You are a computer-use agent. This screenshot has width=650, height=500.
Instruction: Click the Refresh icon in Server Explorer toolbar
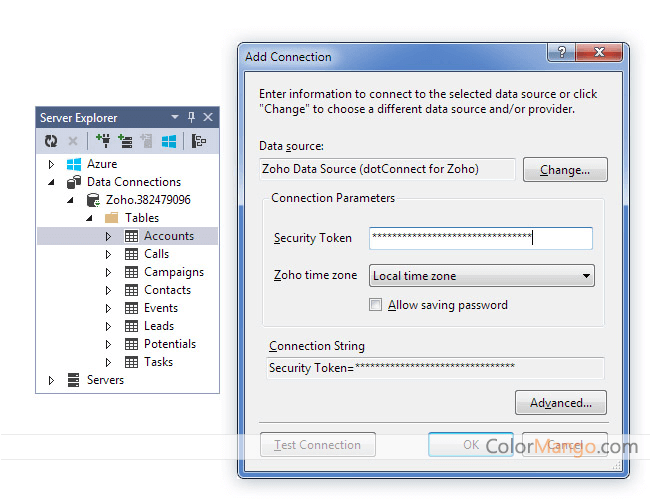pyautogui.click(x=51, y=141)
